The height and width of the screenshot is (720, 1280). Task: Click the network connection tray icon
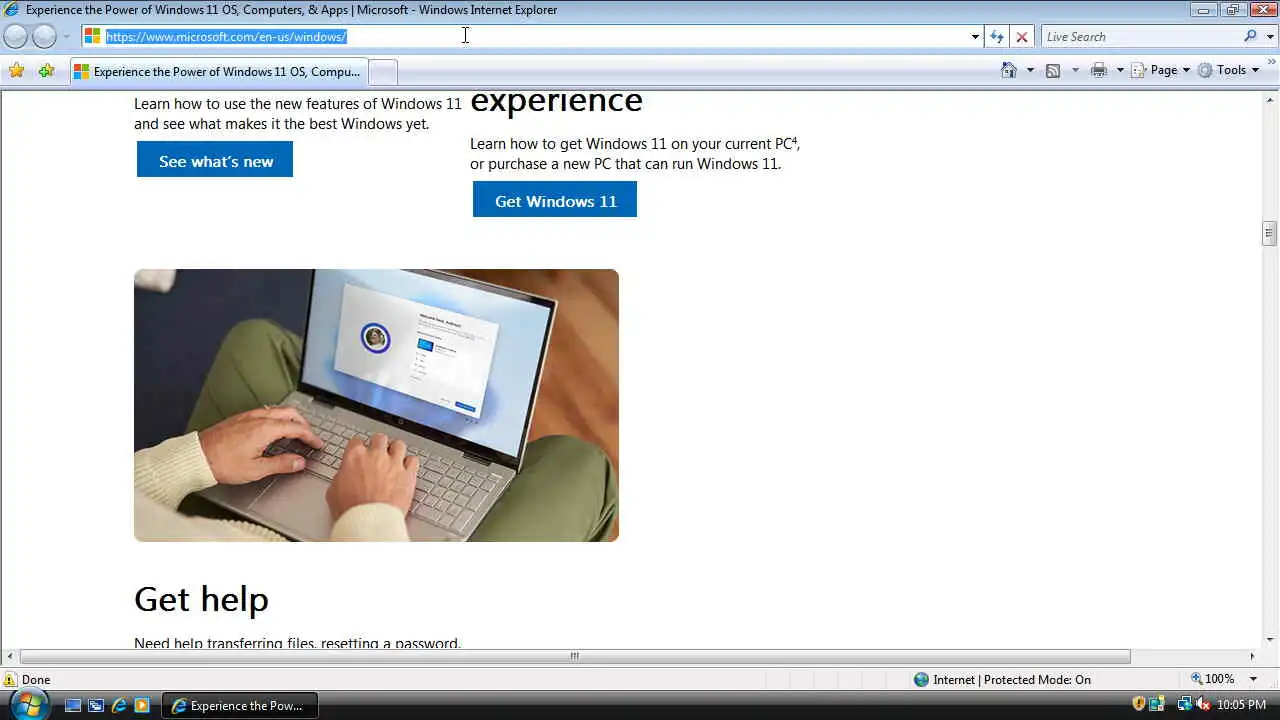(x=1184, y=704)
